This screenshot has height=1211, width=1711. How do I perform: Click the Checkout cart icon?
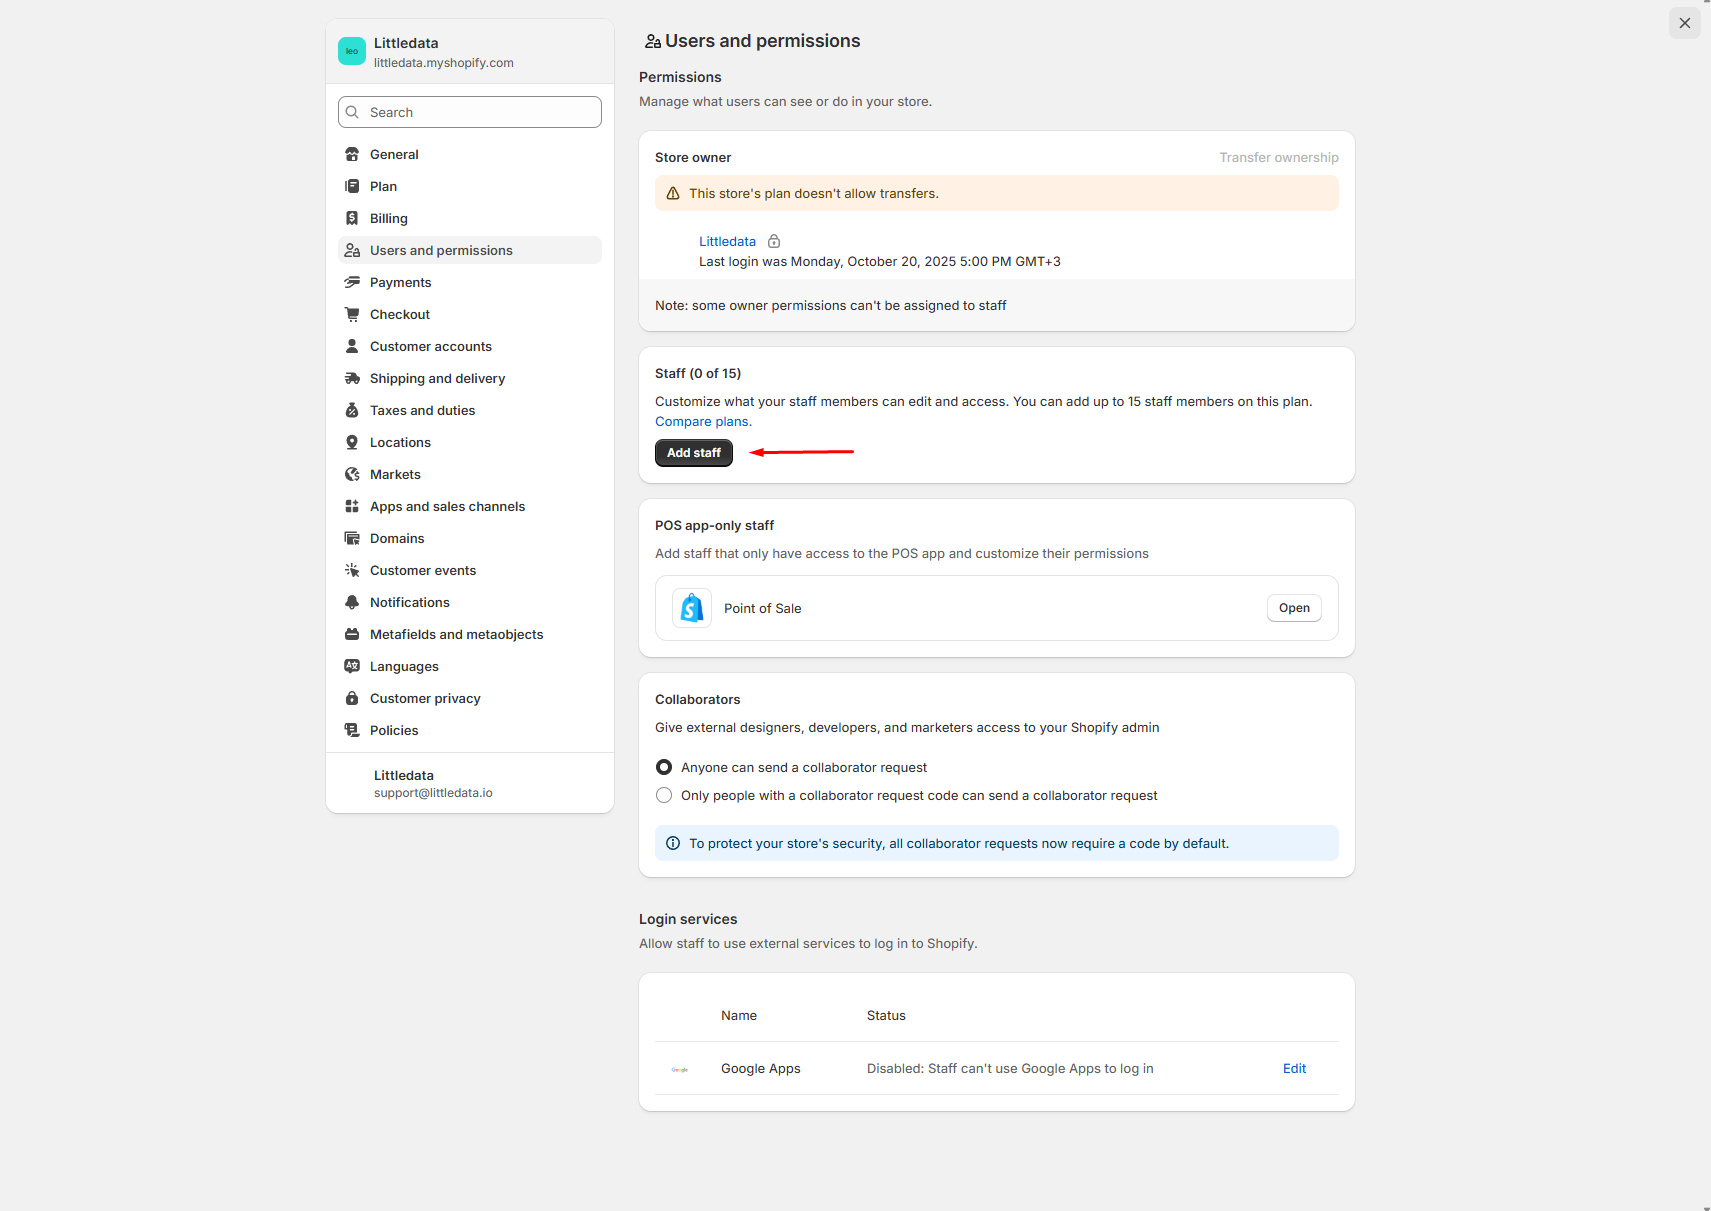pos(352,314)
